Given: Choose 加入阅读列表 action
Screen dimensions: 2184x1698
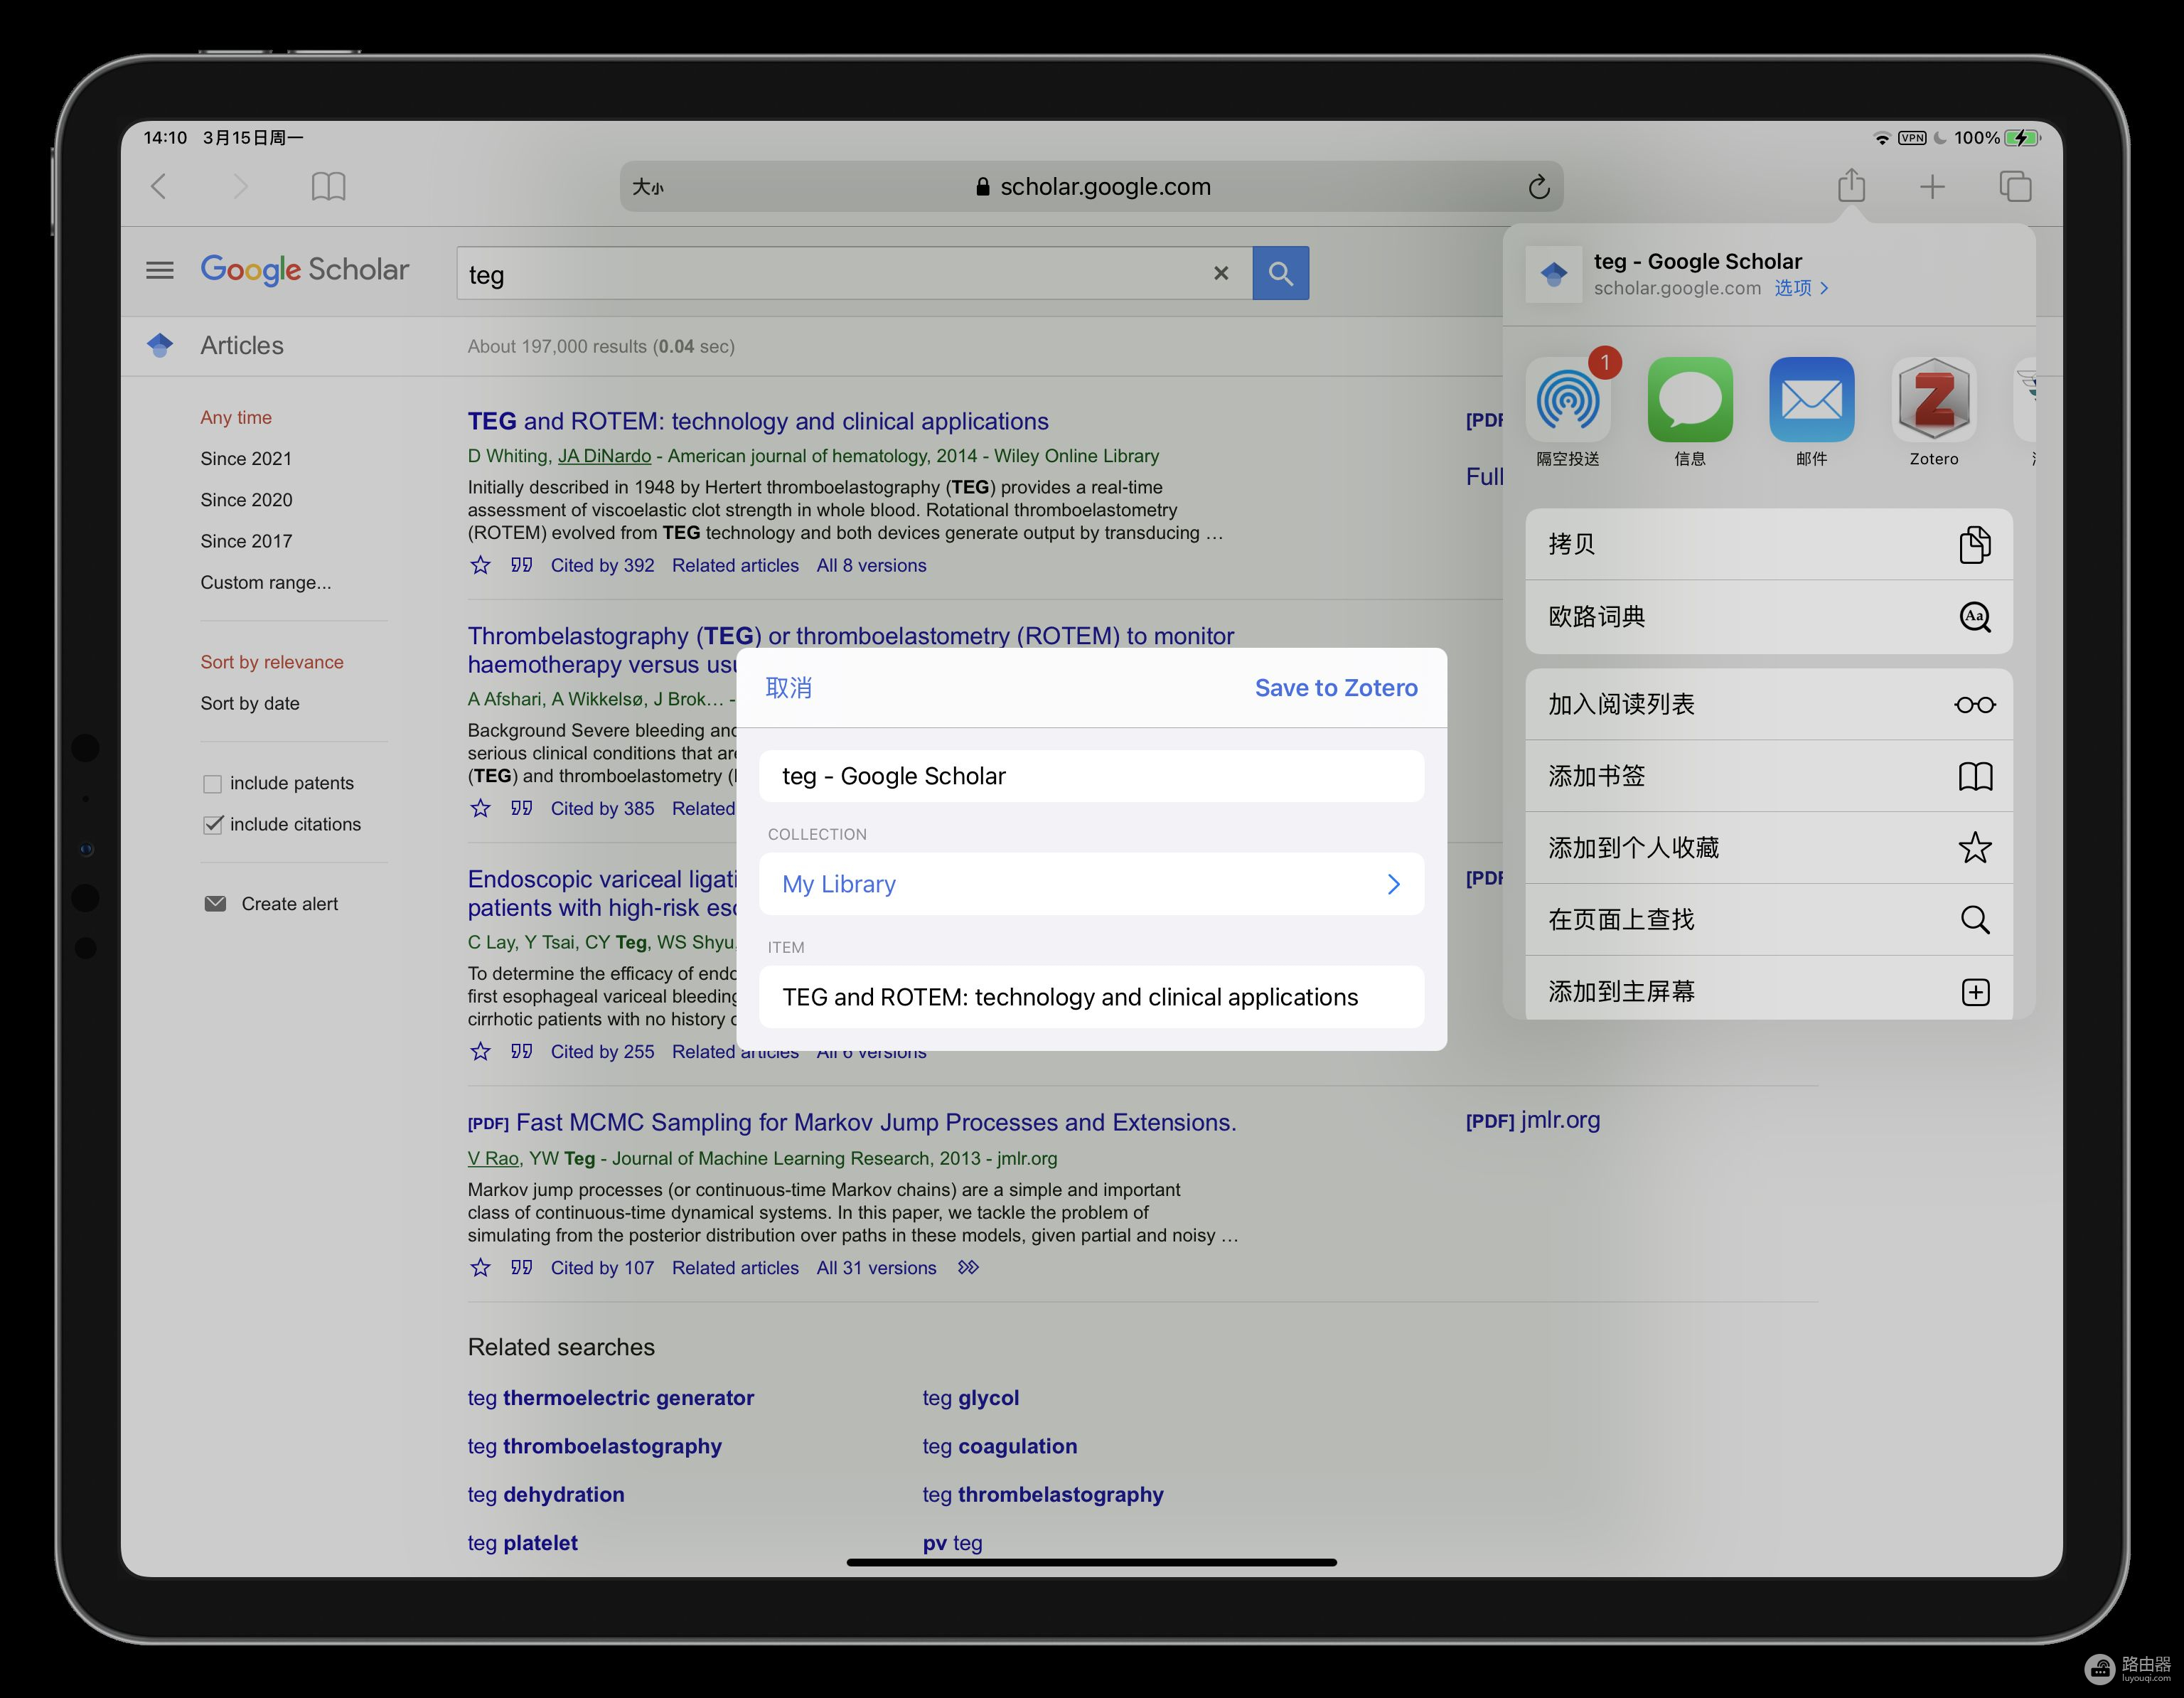Looking at the screenshot, I should click(x=1768, y=704).
